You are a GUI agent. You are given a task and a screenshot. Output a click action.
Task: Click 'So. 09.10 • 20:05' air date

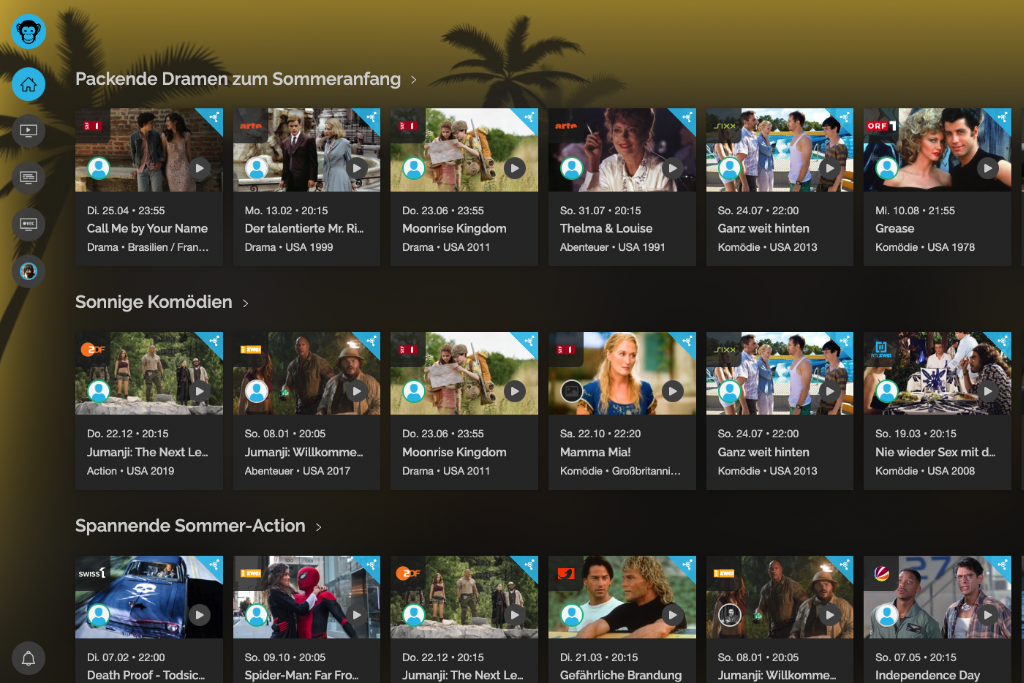click(285, 657)
